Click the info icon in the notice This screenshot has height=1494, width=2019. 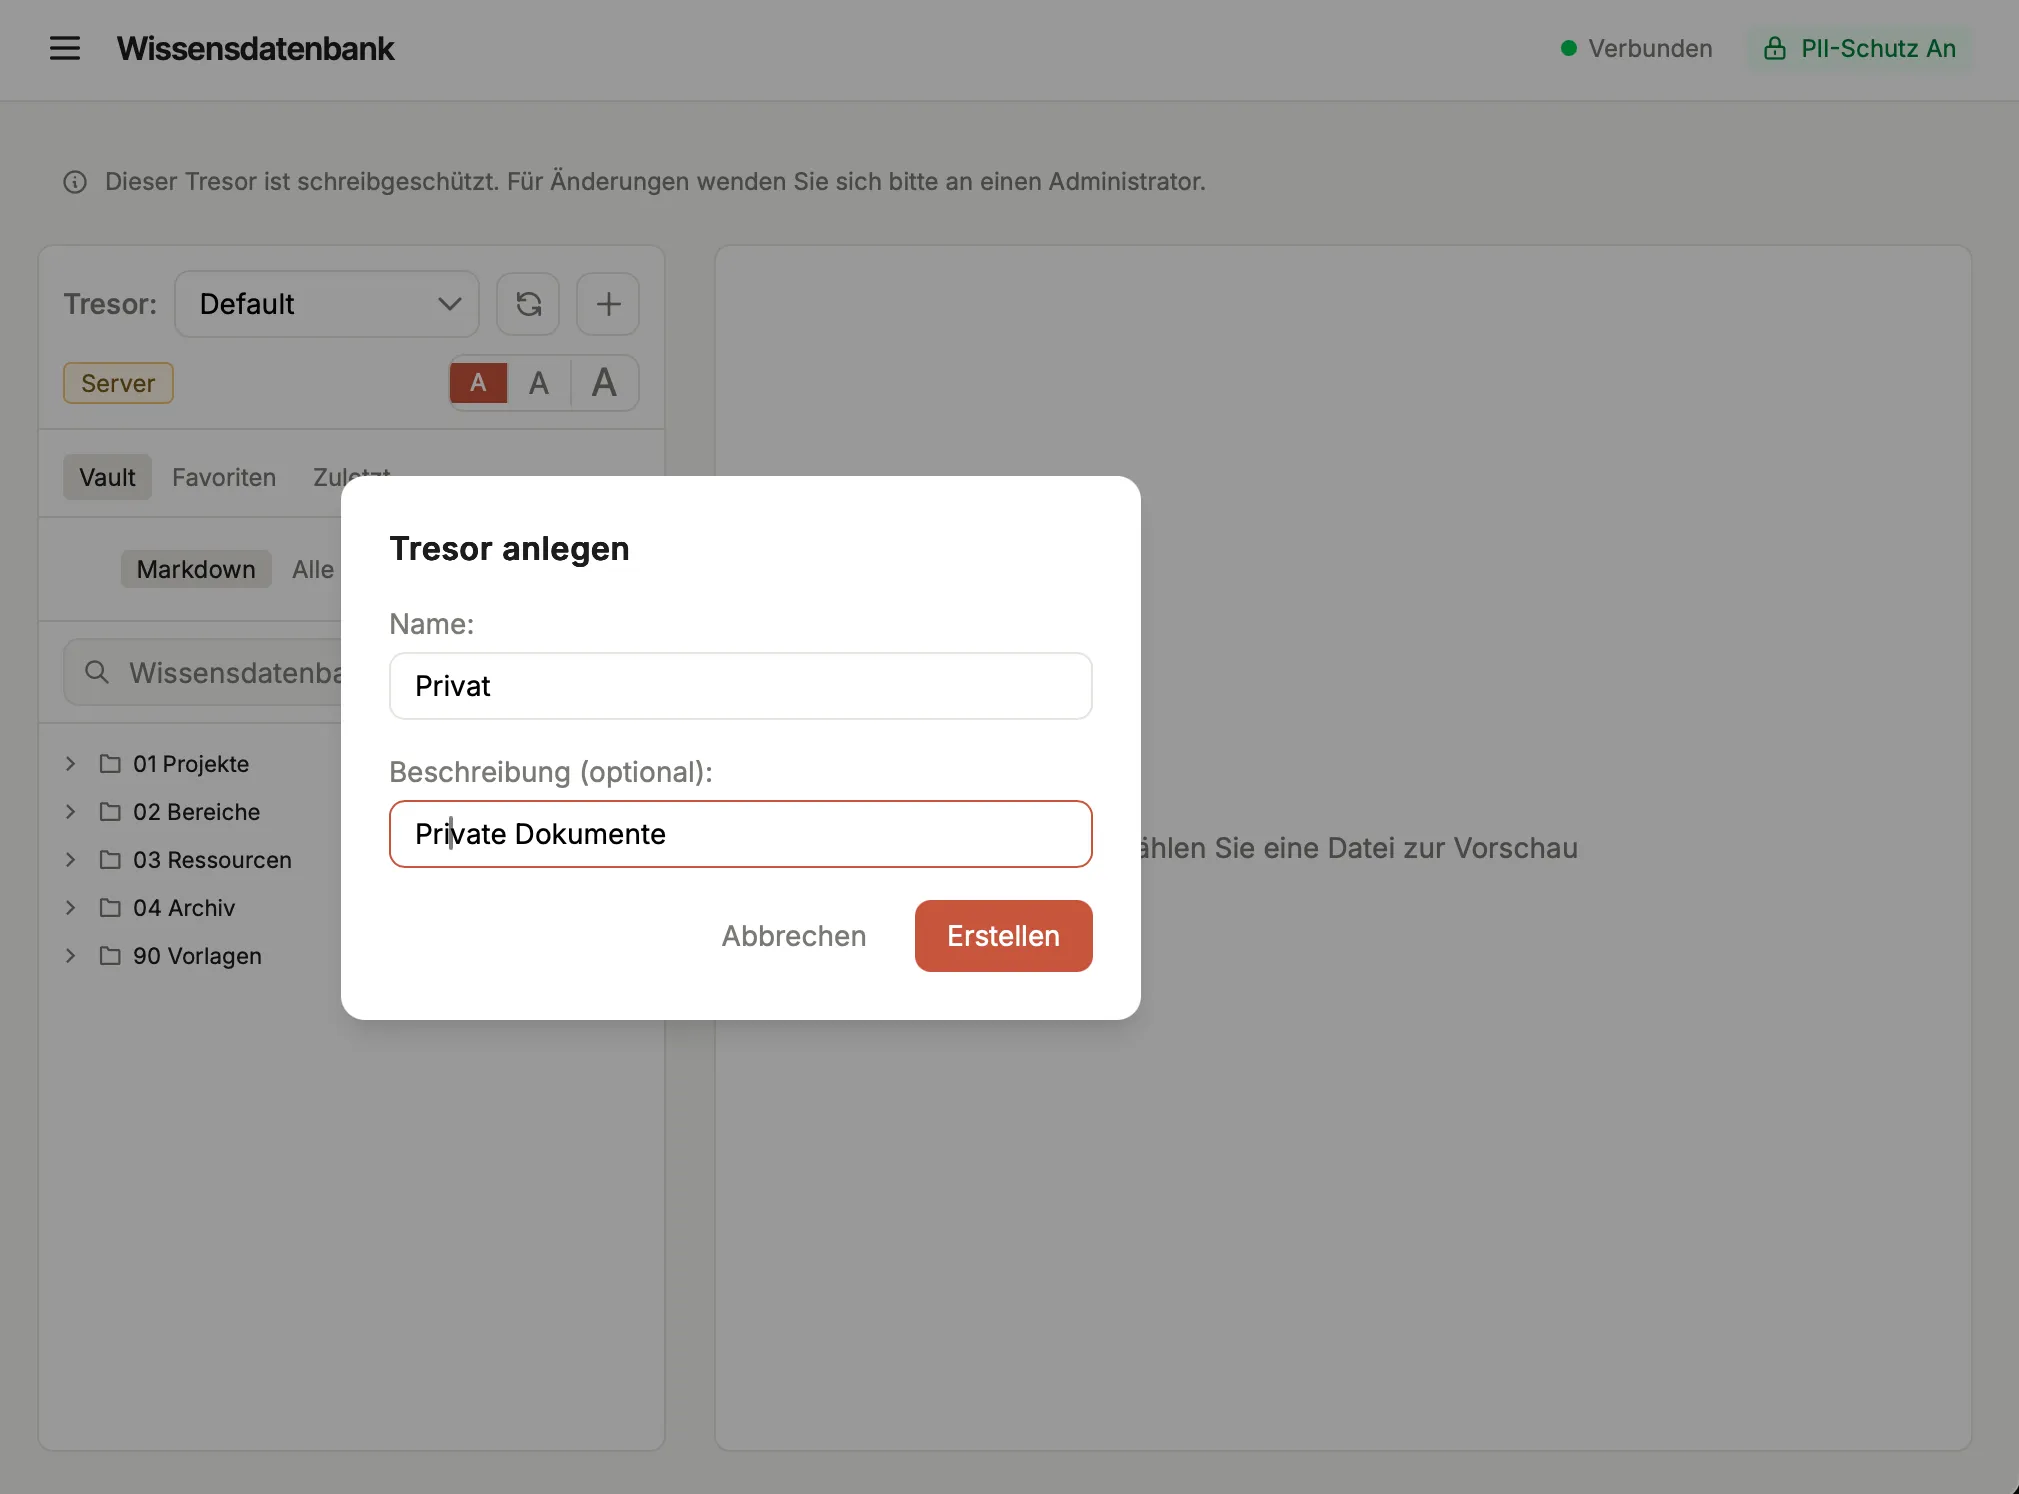coord(75,182)
